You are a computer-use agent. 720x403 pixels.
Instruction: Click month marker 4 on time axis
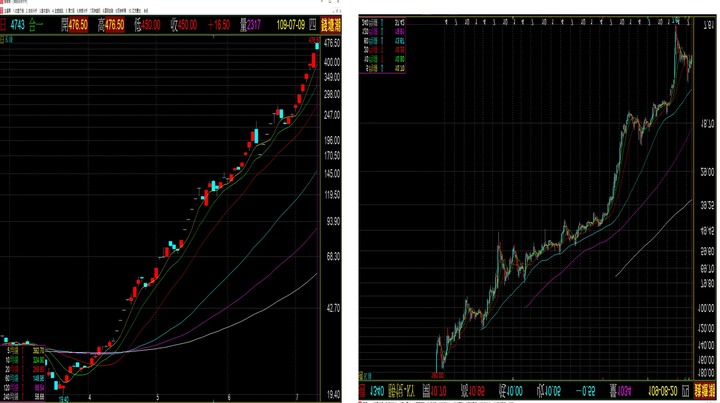tap(90, 397)
